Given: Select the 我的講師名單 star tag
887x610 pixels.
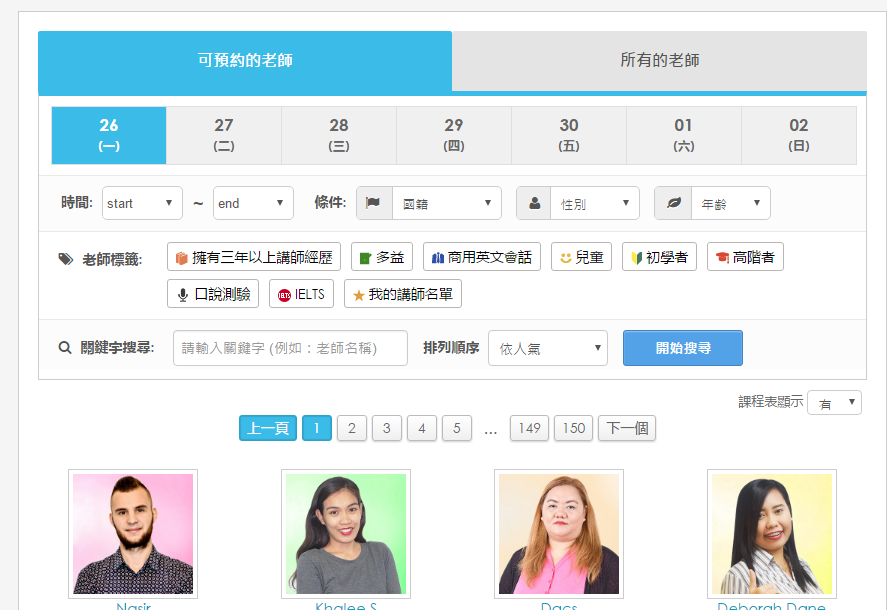Looking at the screenshot, I should pos(402,294).
